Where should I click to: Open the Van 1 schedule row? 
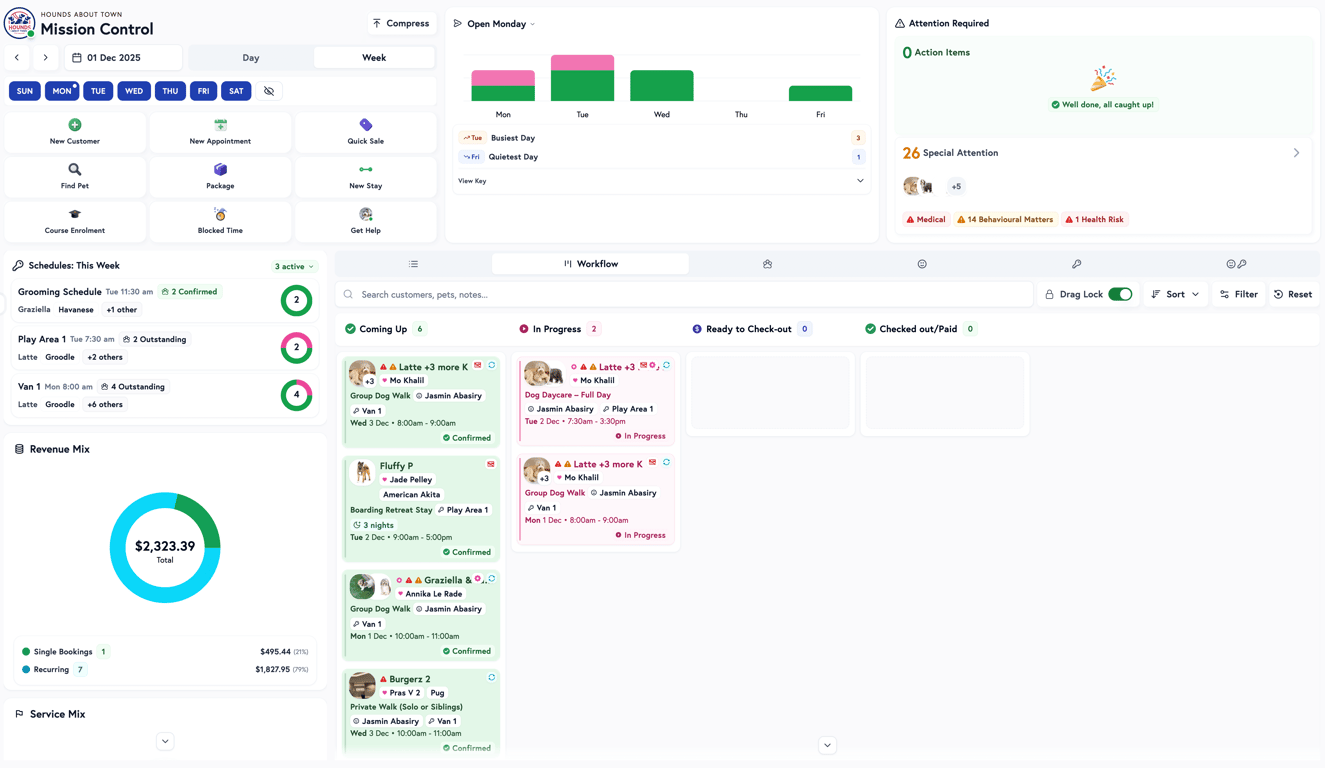pyautogui.click(x=165, y=395)
